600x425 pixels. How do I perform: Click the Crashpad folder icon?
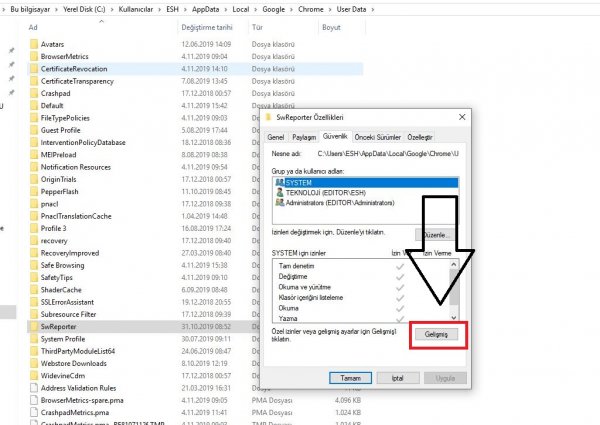click(x=33, y=92)
